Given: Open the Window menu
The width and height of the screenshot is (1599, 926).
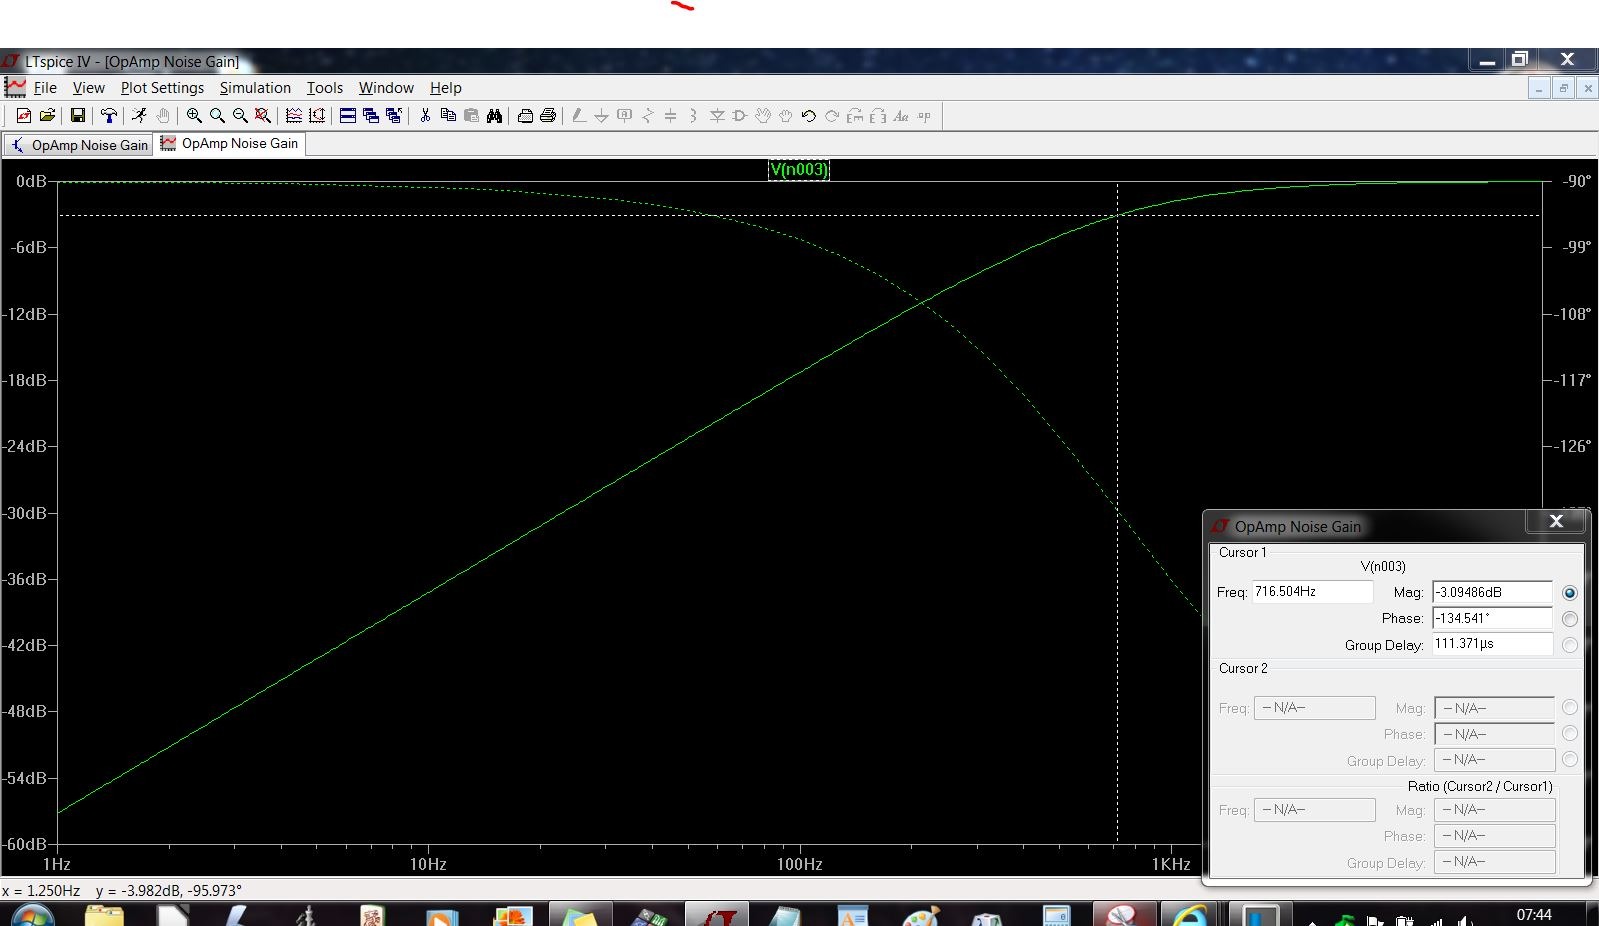Looking at the screenshot, I should (x=386, y=88).
